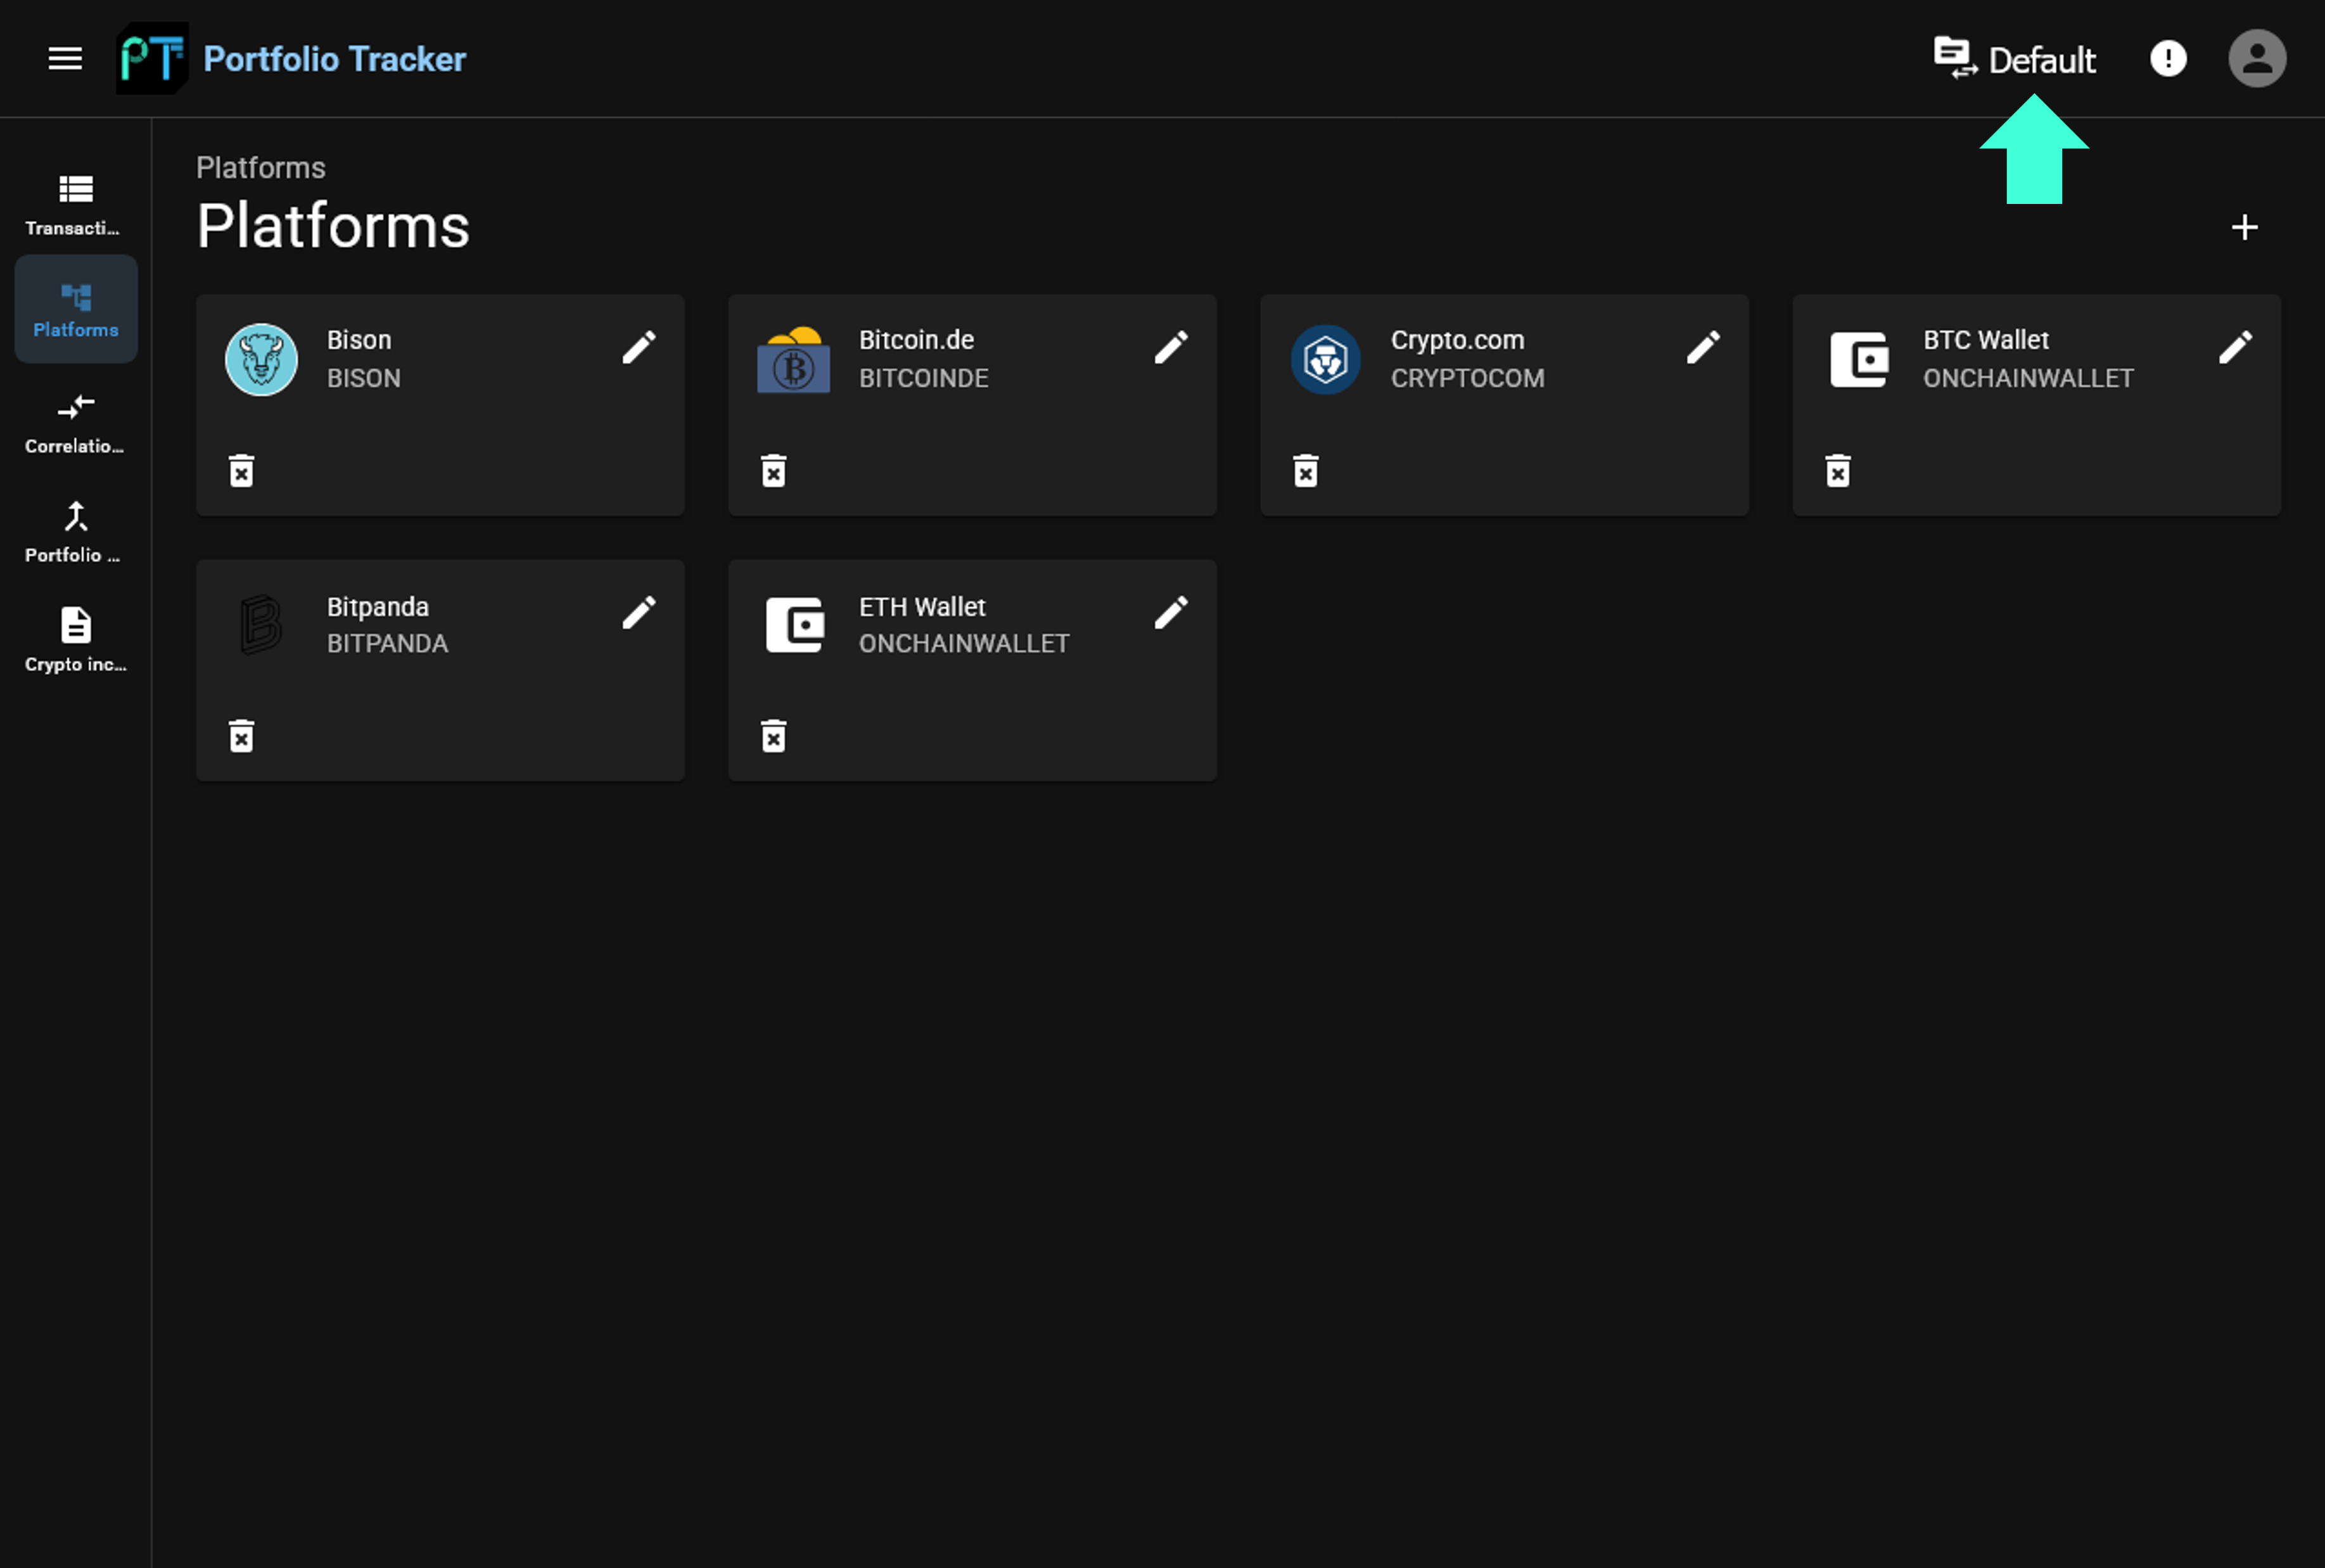Click the Platforms breadcrumb label

(260, 167)
